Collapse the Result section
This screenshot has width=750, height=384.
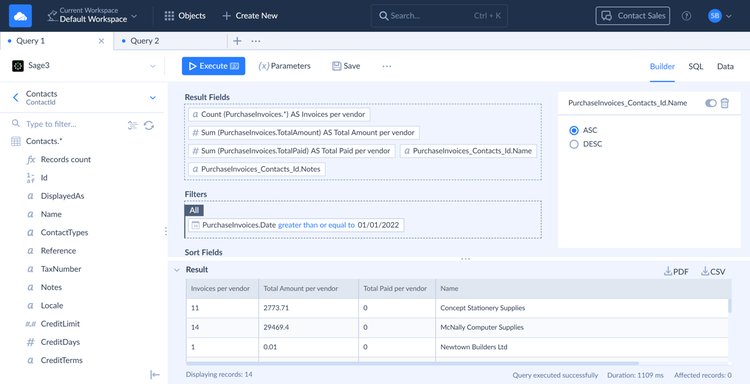(176, 270)
